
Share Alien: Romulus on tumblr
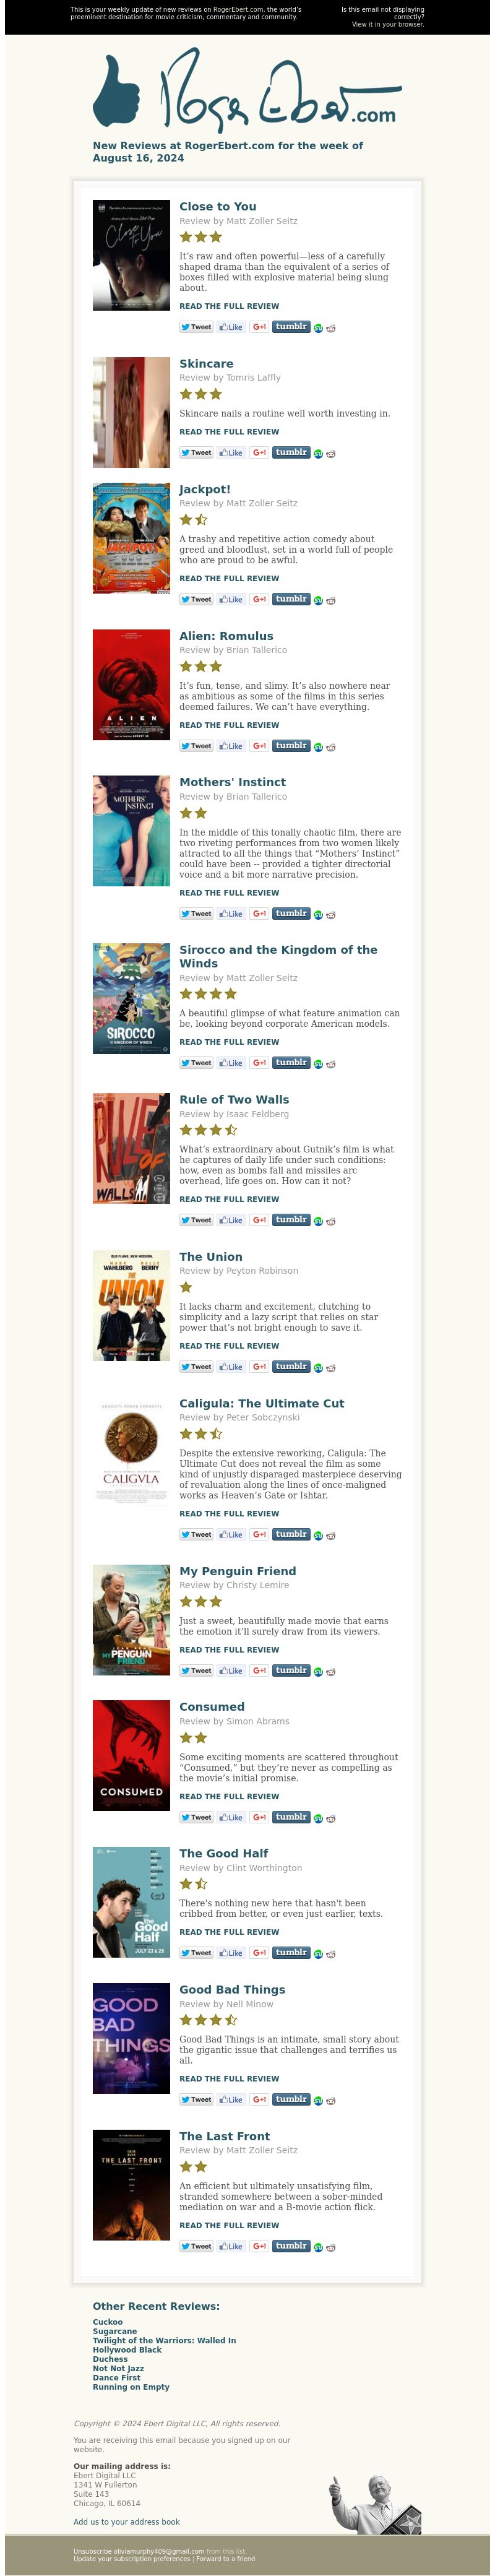(x=291, y=745)
